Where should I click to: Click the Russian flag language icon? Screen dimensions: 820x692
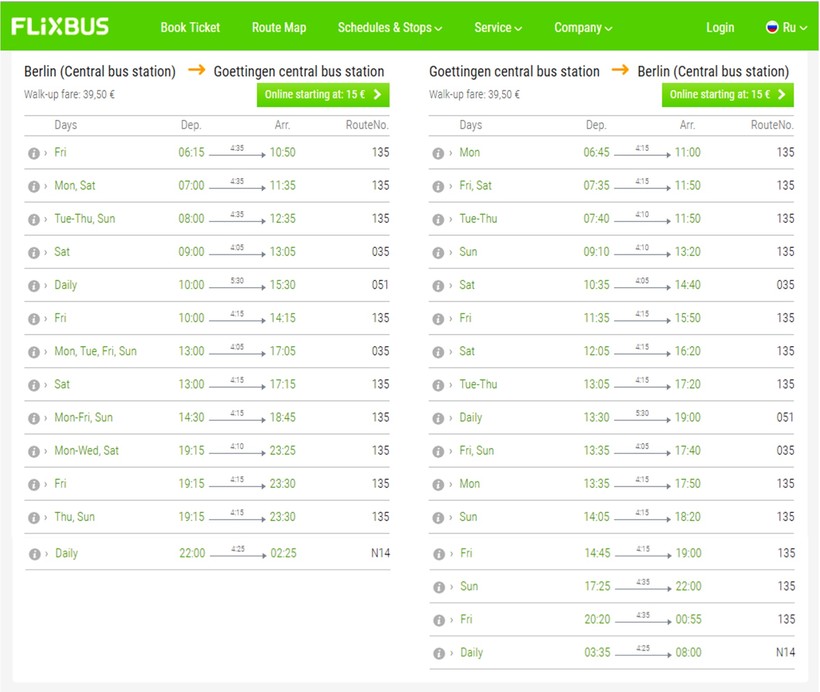771,27
